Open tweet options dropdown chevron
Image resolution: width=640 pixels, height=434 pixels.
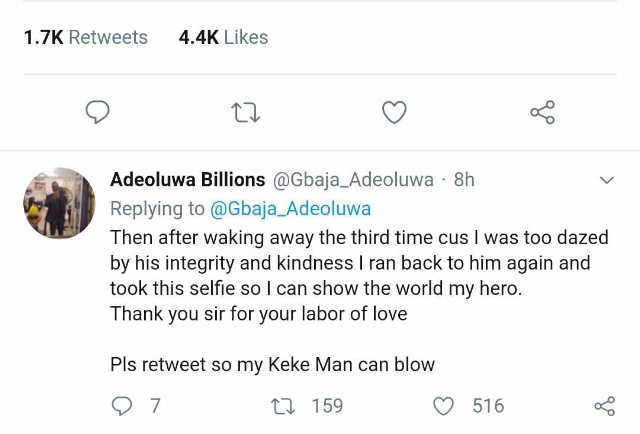click(x=606, y=181)
